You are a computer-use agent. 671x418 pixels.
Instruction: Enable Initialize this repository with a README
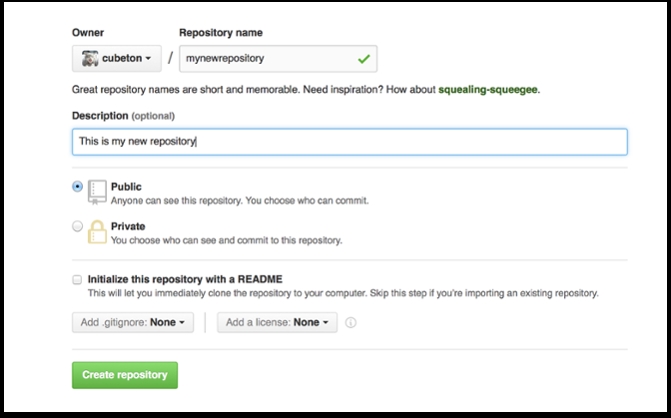click(77, 280)
